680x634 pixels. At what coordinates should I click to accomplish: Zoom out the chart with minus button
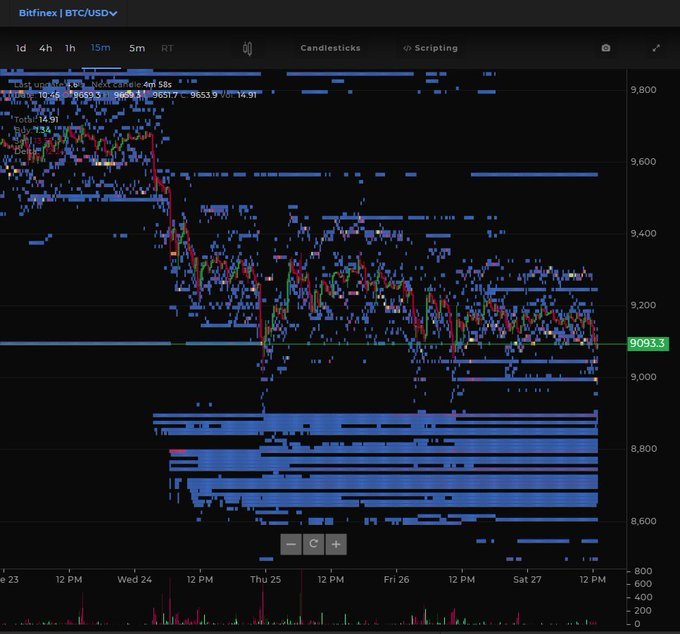[291, 545]
